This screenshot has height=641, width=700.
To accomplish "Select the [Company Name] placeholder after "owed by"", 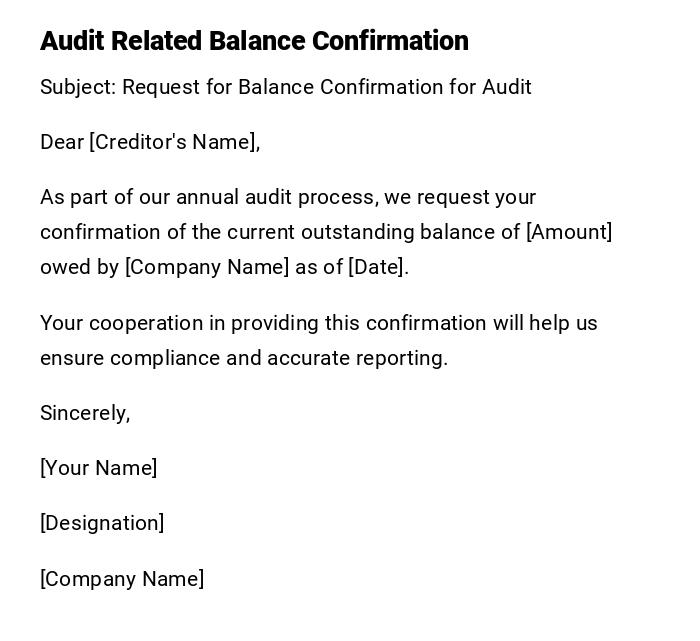I will pyautogui.click(x=207, y=267).
